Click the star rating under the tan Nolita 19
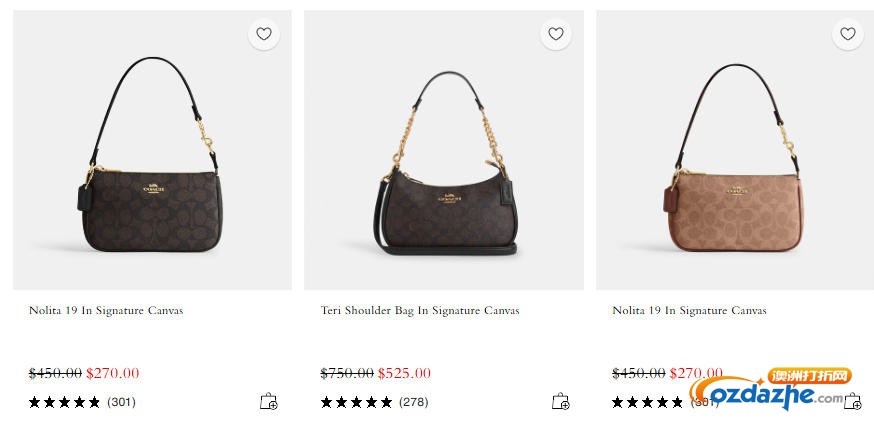 648,402
